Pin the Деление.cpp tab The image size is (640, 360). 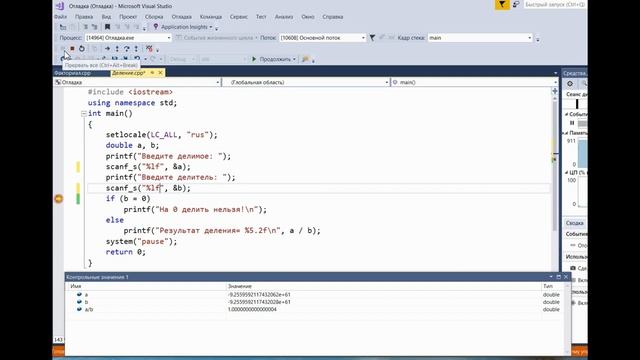pos(152,73)
